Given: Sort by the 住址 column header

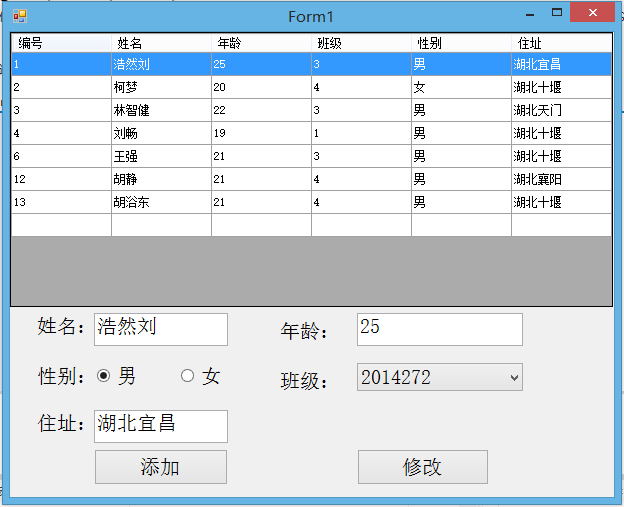Looking at the screenshot, I should [x=562, y=43].
